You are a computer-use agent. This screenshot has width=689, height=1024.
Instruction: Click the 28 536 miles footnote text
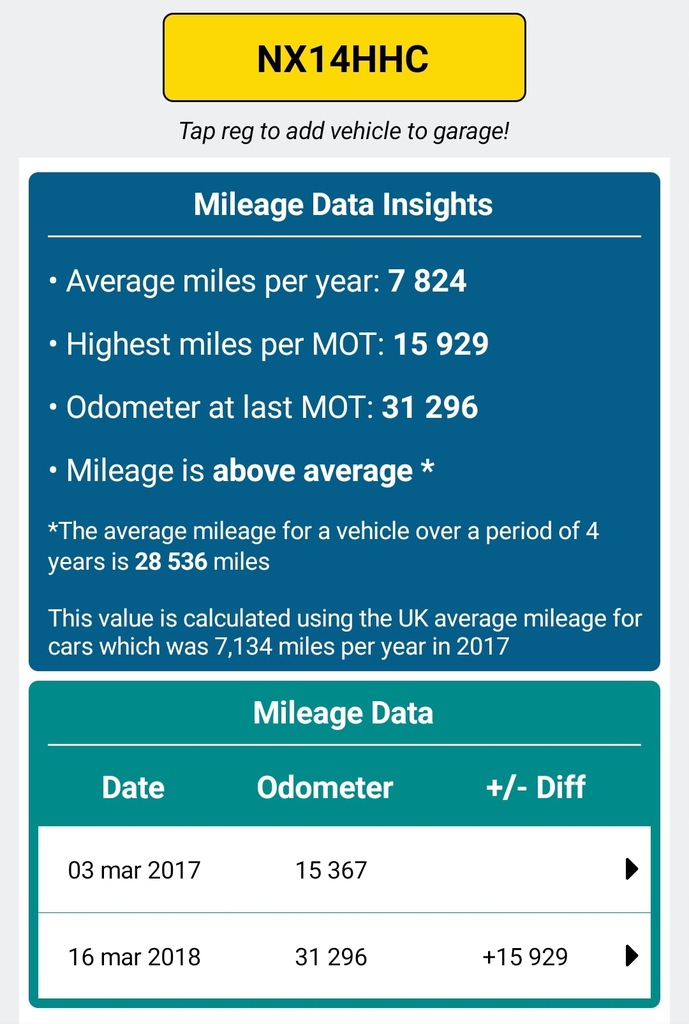point(171,562)
